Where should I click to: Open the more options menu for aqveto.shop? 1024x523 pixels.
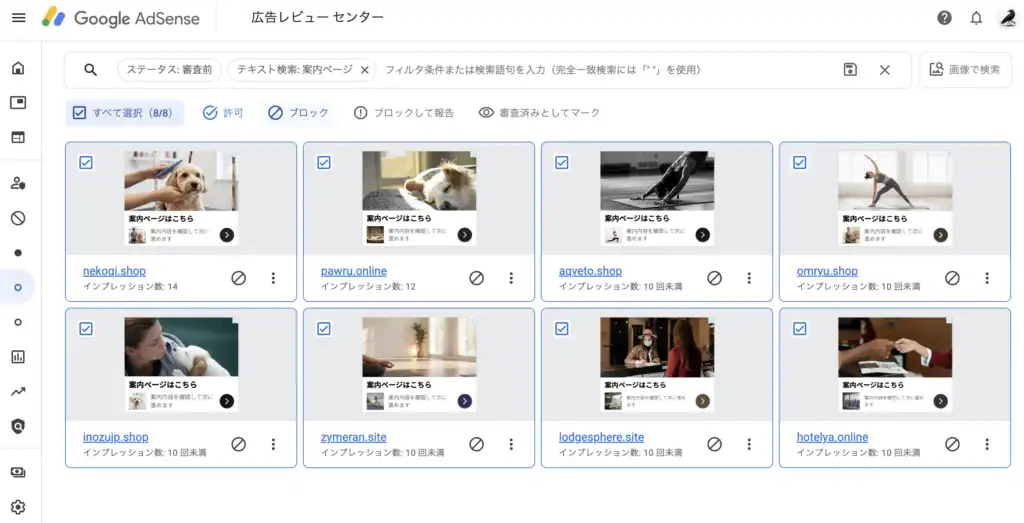(748, 278)
